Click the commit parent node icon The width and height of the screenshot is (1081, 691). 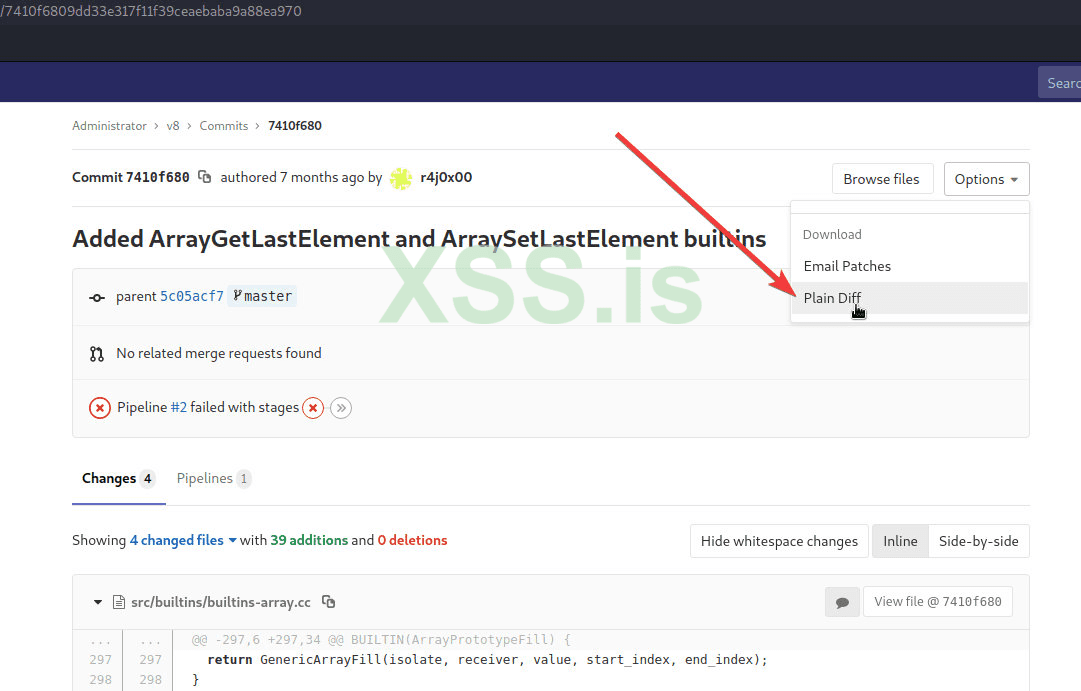click(x=97, y=297)
